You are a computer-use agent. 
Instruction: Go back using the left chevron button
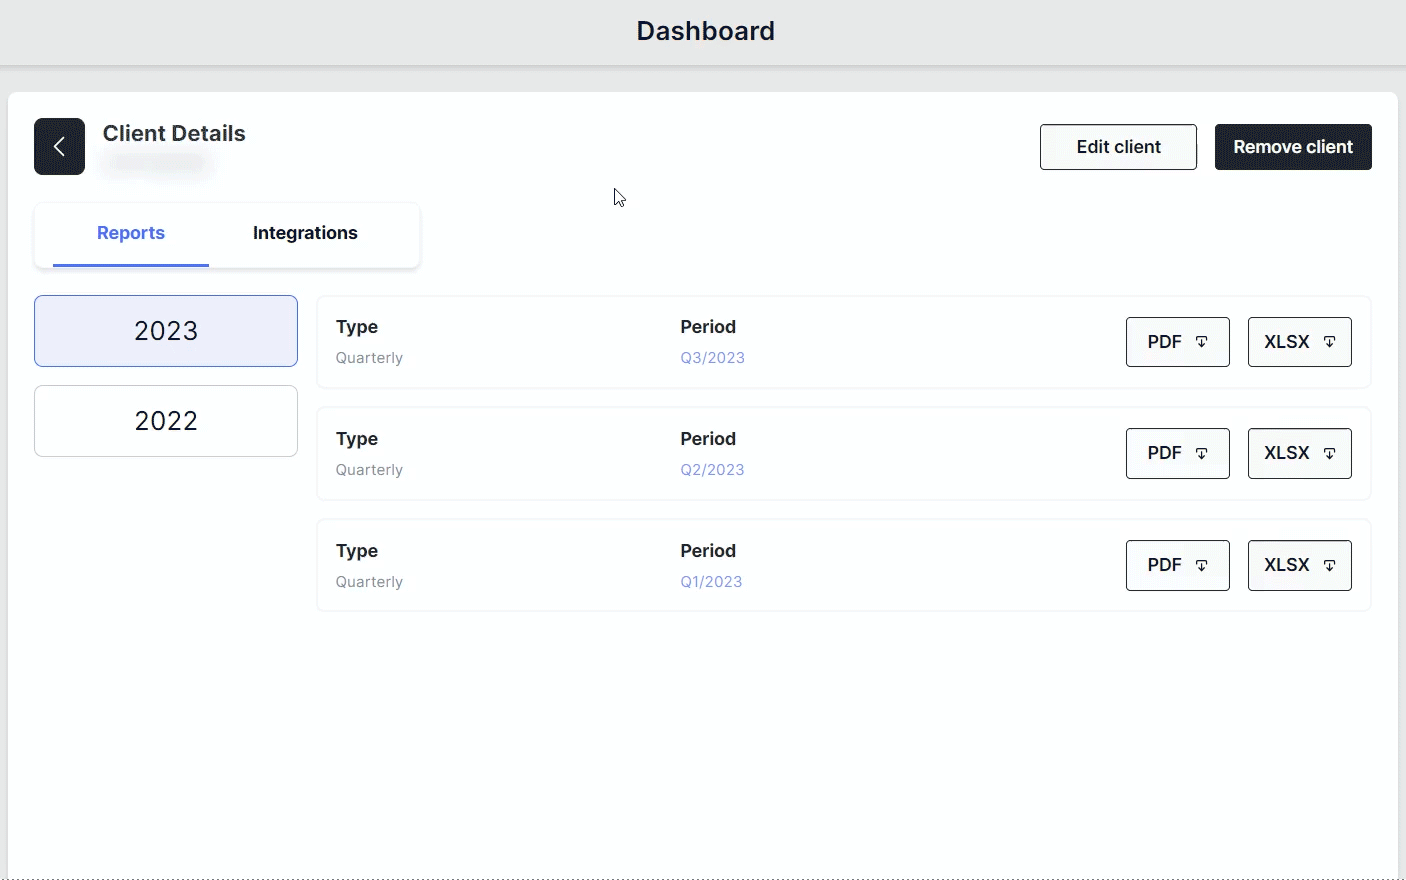(59, 147)
